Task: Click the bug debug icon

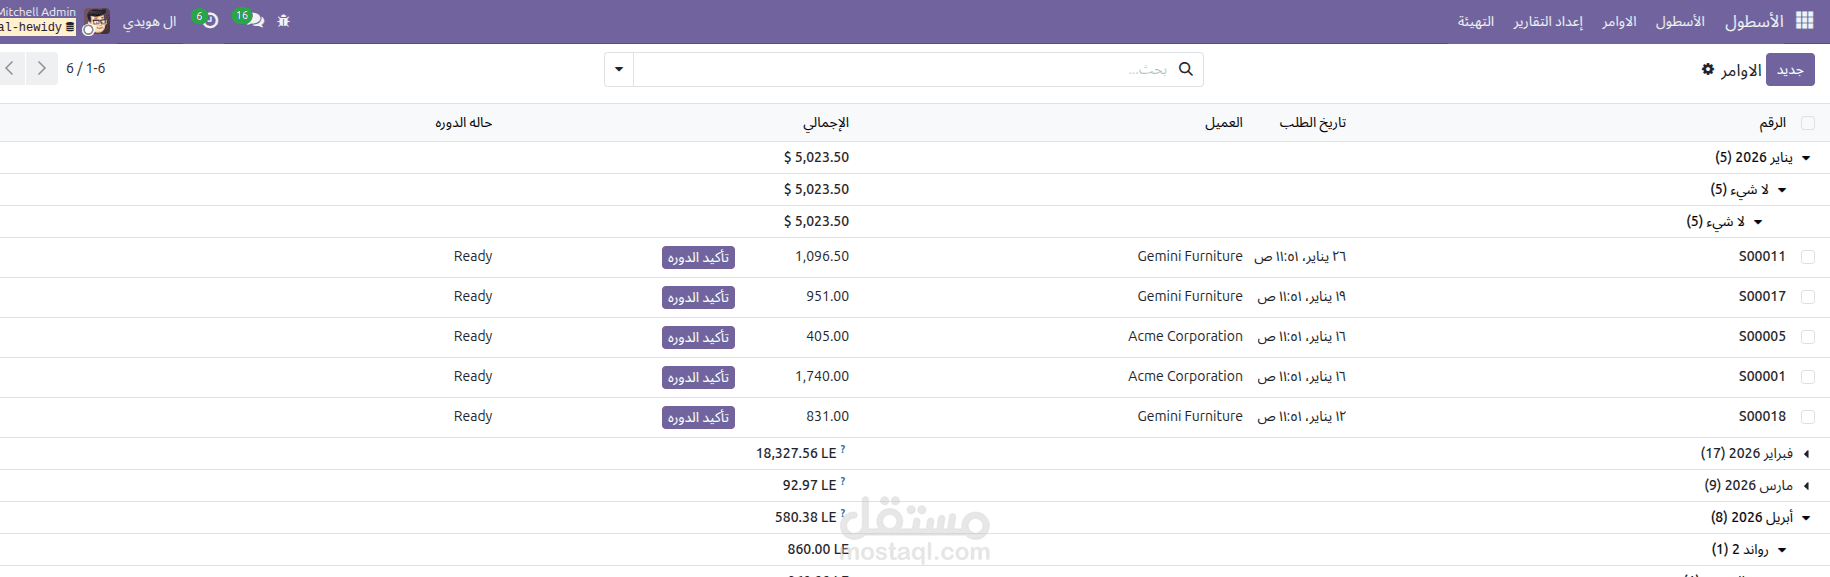Action: (x=284, y=20)
